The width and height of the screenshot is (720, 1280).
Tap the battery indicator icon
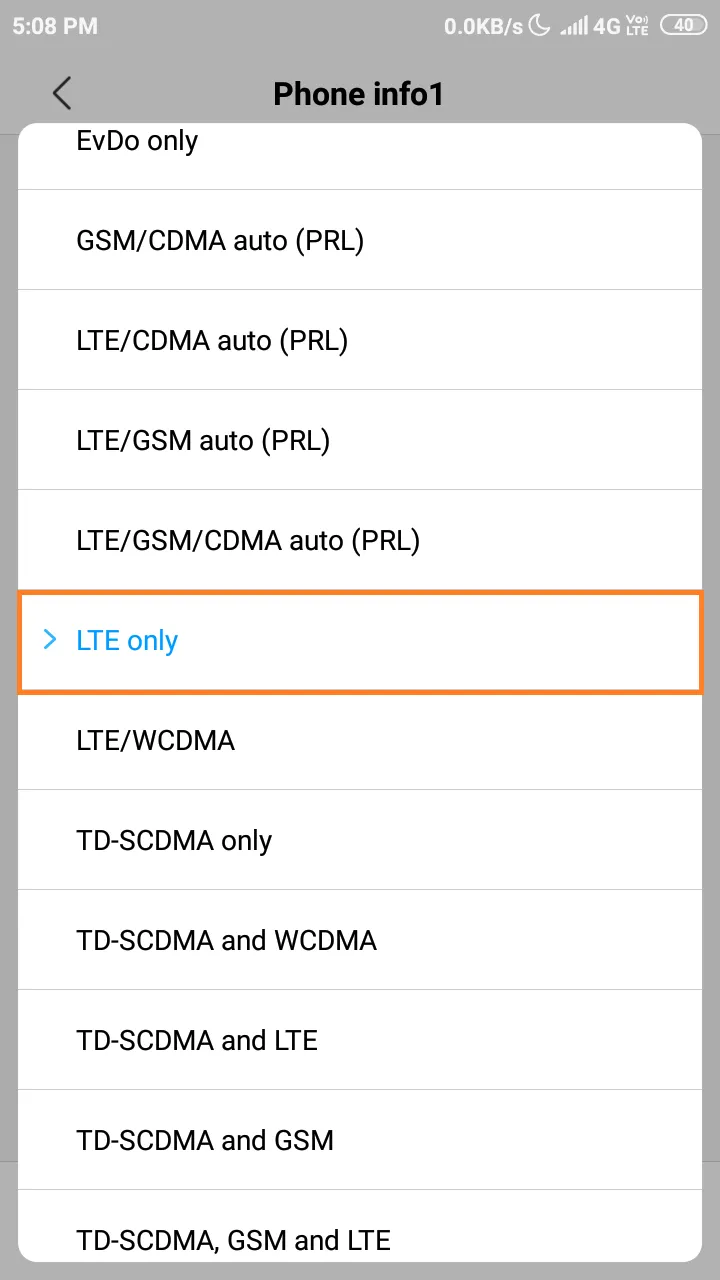click(x=684, y=26)
